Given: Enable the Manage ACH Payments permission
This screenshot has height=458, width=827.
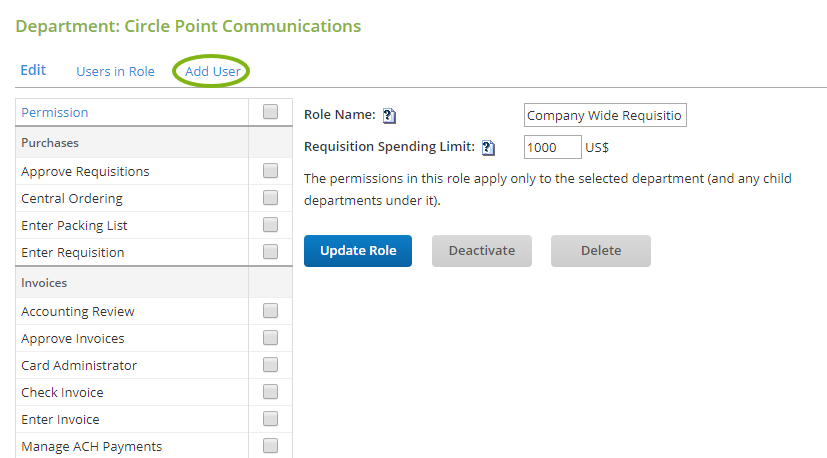Looking at the screenshot, I should point(270,446).
